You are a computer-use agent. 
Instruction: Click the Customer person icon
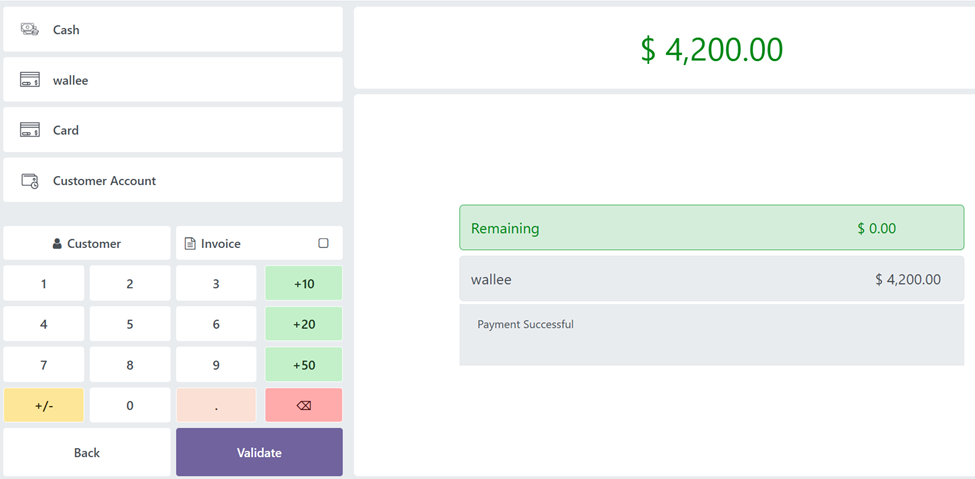pos(57,244)
